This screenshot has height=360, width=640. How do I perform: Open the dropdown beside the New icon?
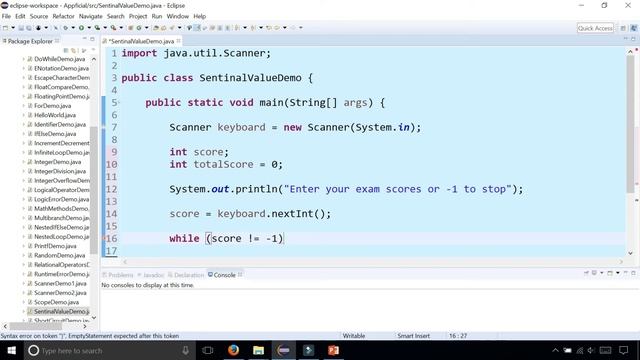pos(13,28)
